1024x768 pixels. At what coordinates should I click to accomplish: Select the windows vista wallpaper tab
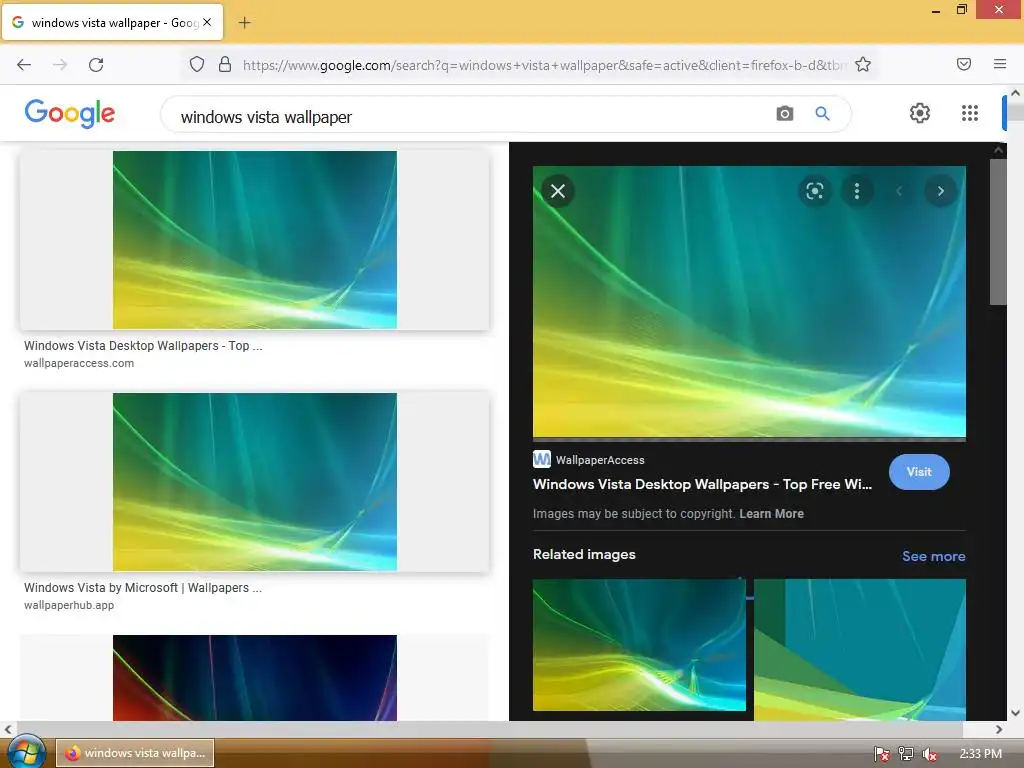click(x=112, y=22)
